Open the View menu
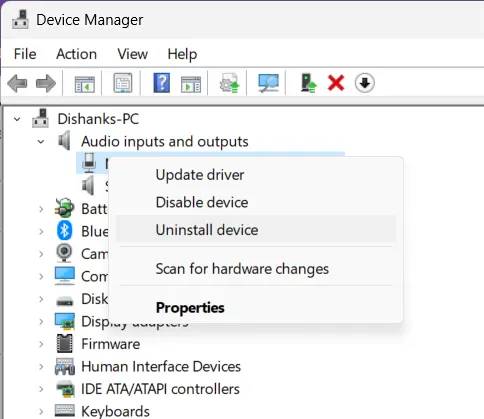This screenshot has width=484, height=419. [132, 54]
